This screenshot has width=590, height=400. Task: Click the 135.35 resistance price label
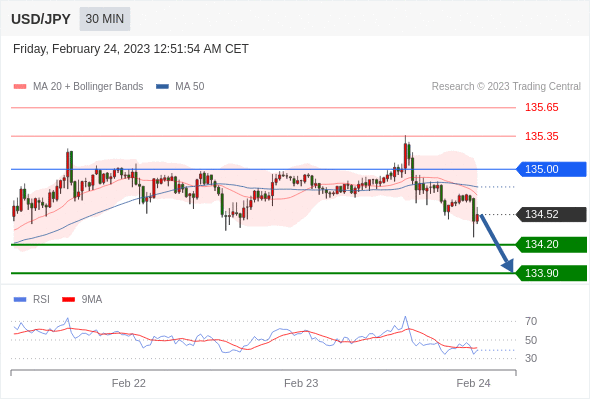pyautogui.click(x=541, y=136)
